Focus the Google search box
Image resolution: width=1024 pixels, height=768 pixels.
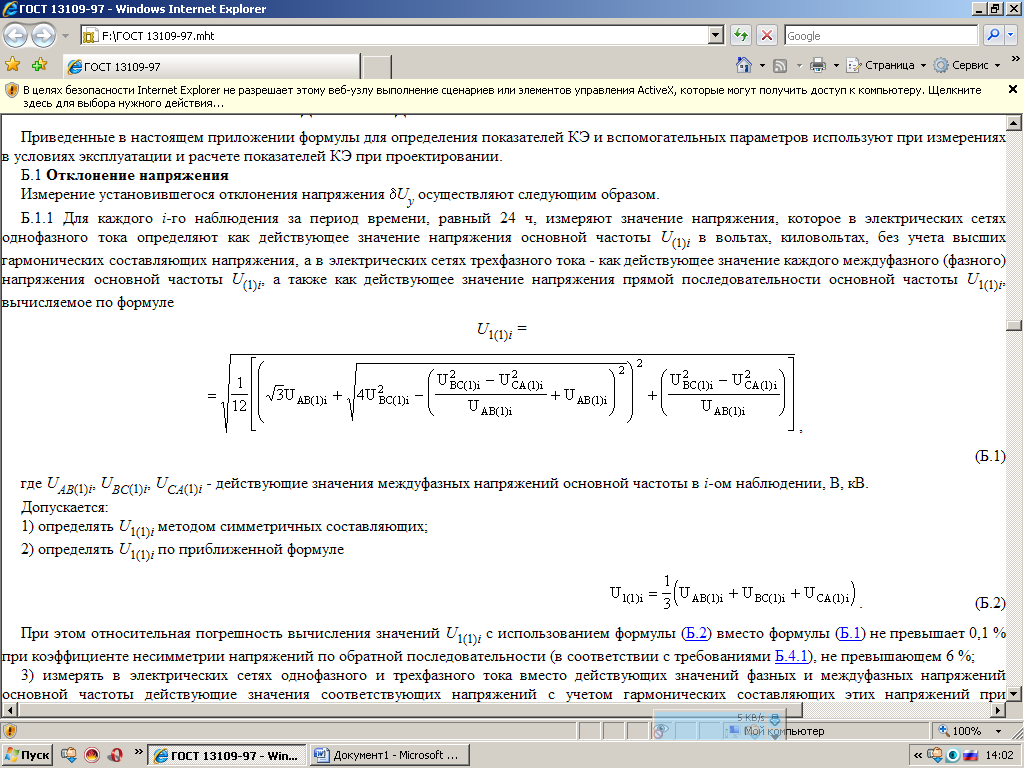[881, 35]
